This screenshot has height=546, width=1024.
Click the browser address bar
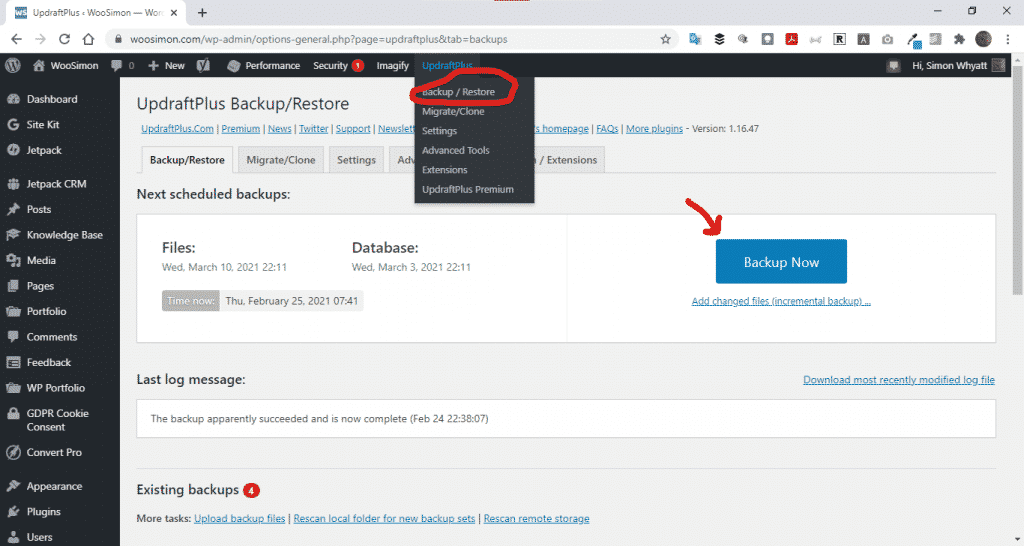coord(392,39)
